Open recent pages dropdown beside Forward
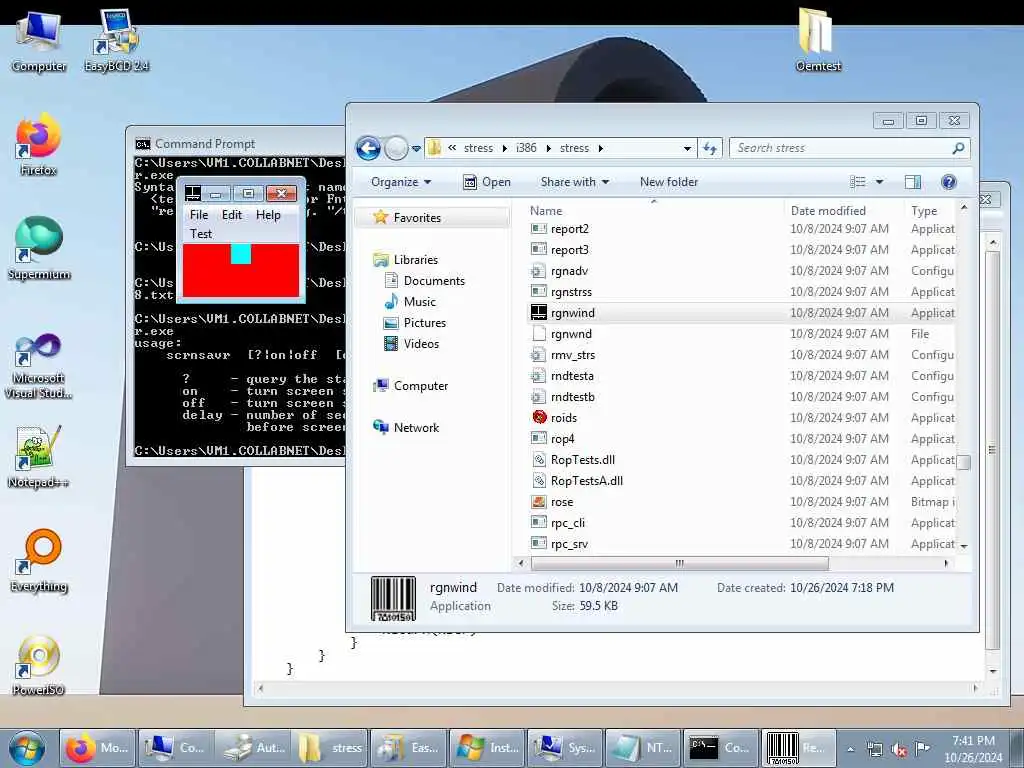Viewport: 1024px width, 768px height. pos(416,149)
